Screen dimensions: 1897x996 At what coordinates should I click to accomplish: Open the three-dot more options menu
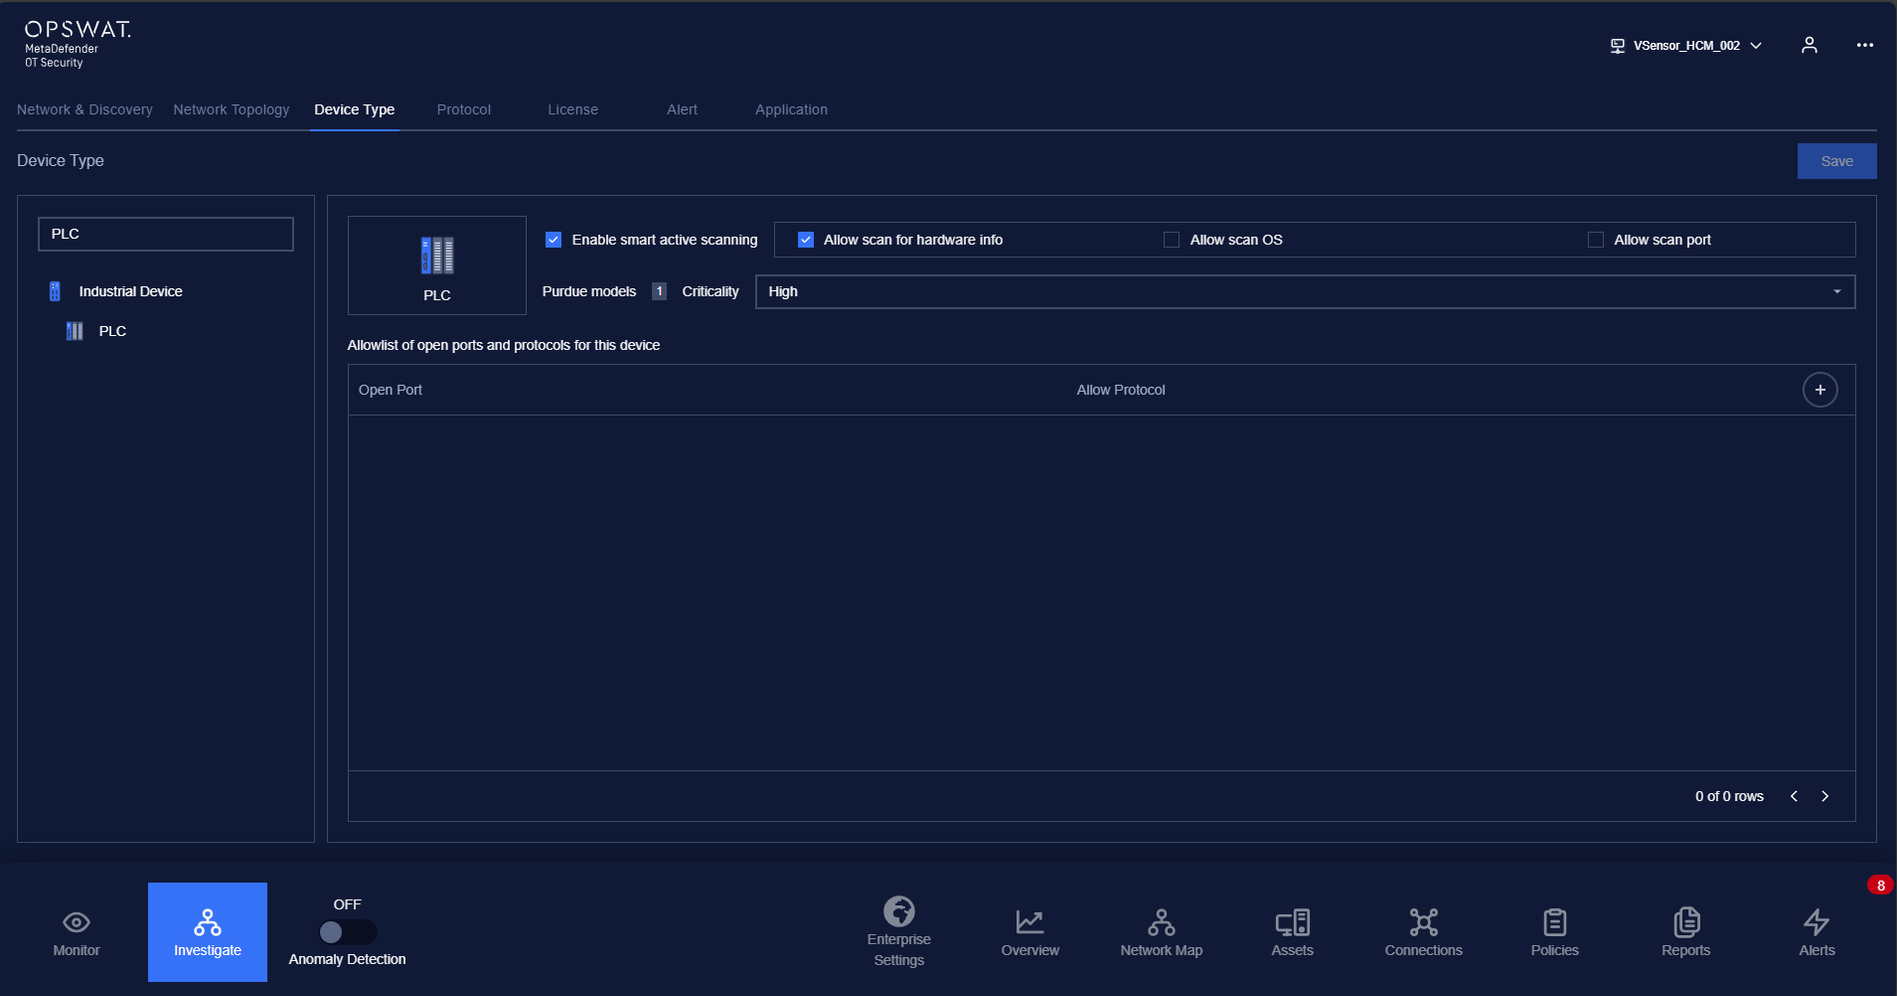1865,45
